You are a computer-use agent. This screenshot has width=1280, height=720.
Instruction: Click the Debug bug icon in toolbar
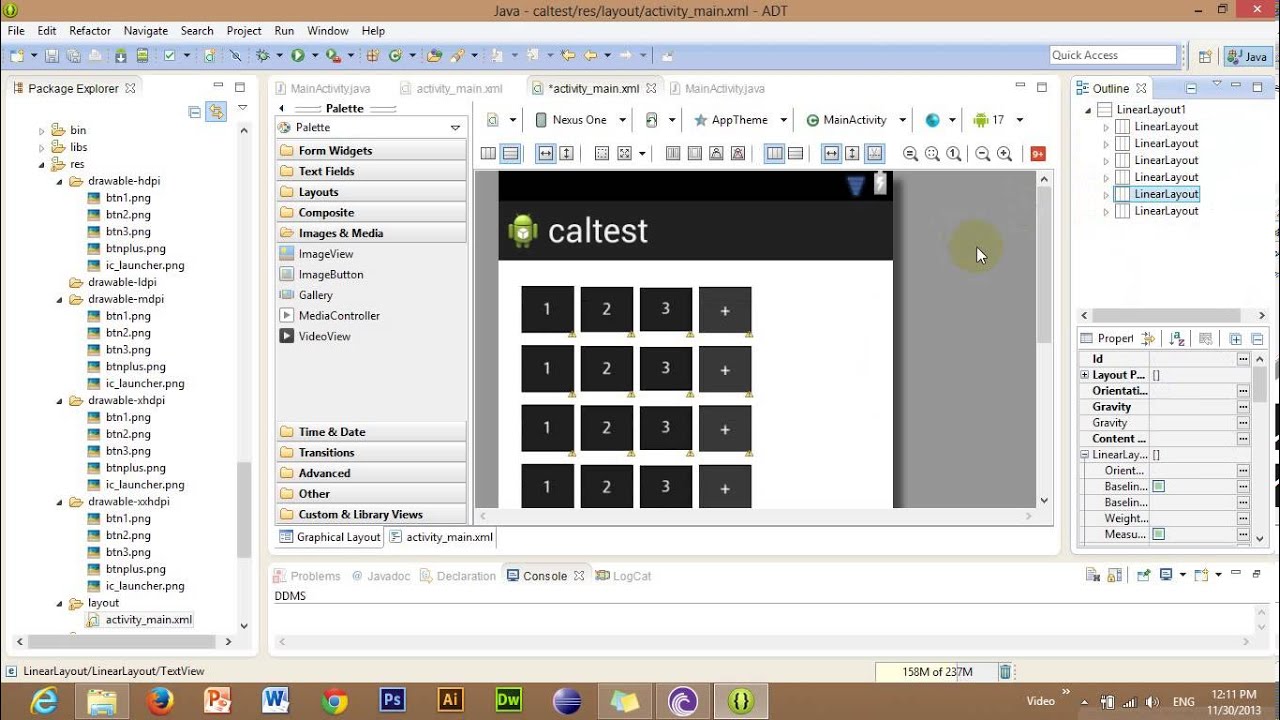point(263,56)
